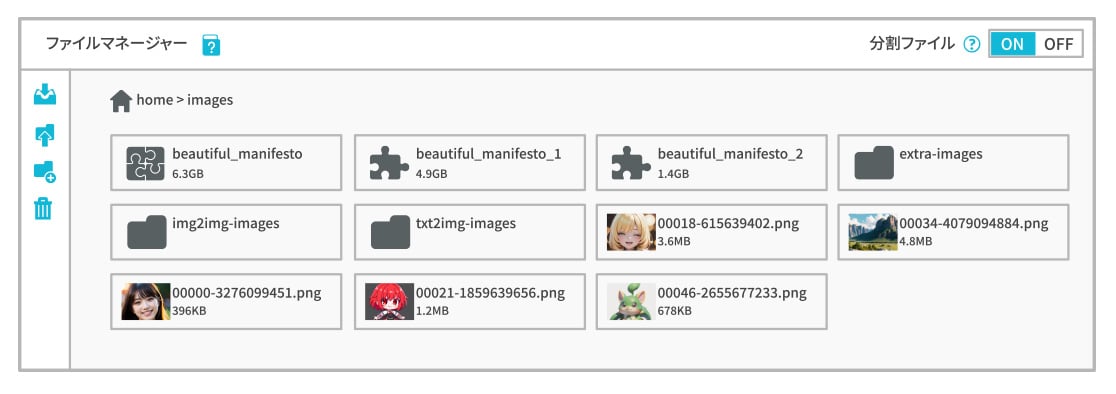Select the 00034-4079094884.png landscape thumbnail
1116x394 pixels.
873,232
